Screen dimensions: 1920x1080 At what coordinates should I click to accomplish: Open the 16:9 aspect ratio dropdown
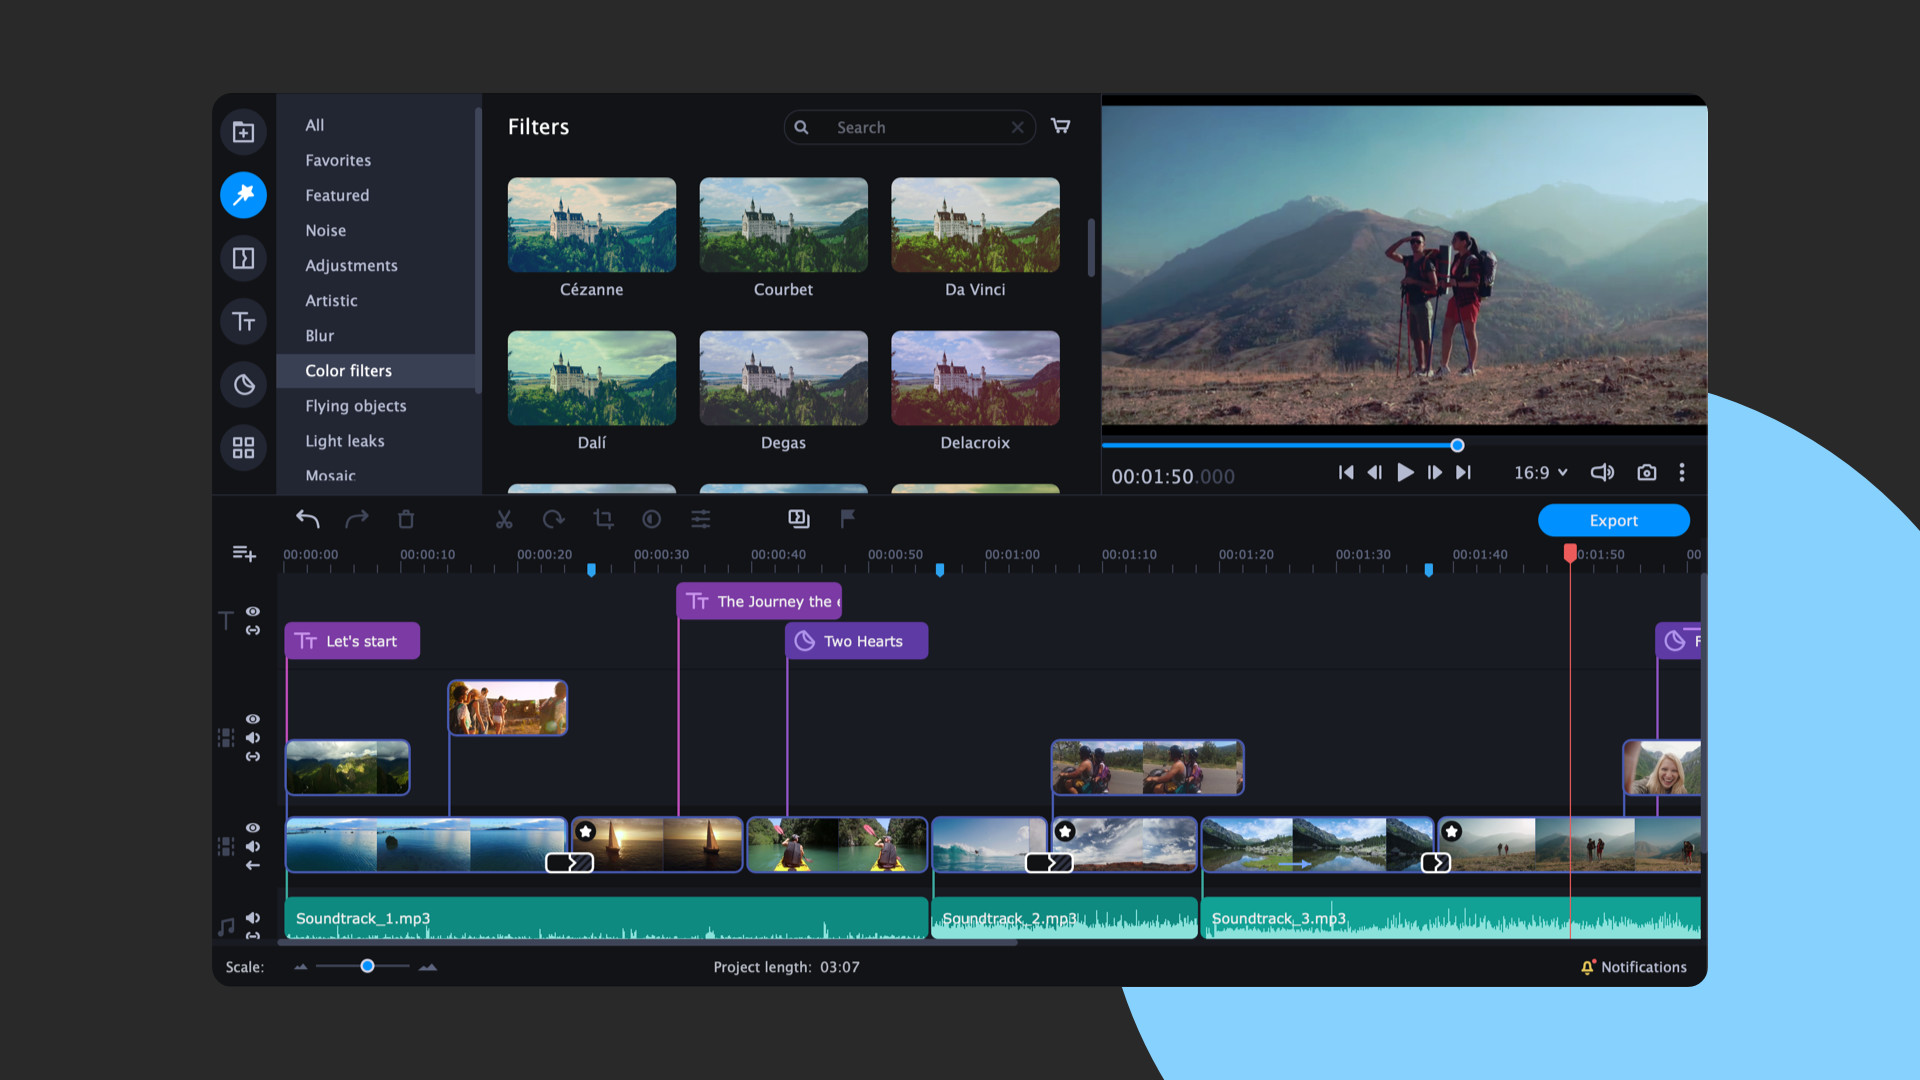coord(1539,472)
